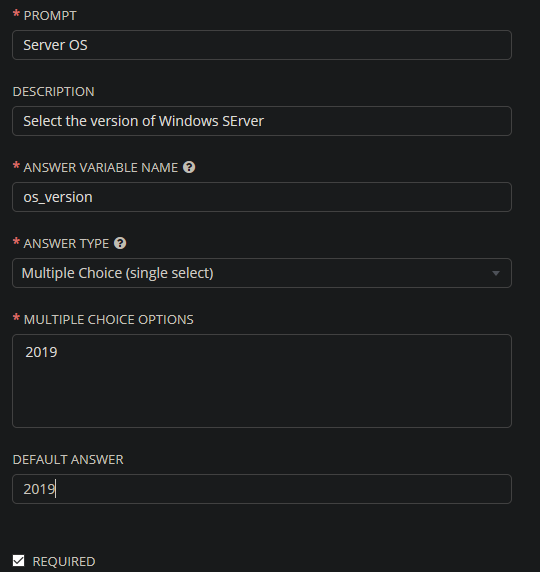Click into the Description input field
540x572 pixels.
click(262, 121)
